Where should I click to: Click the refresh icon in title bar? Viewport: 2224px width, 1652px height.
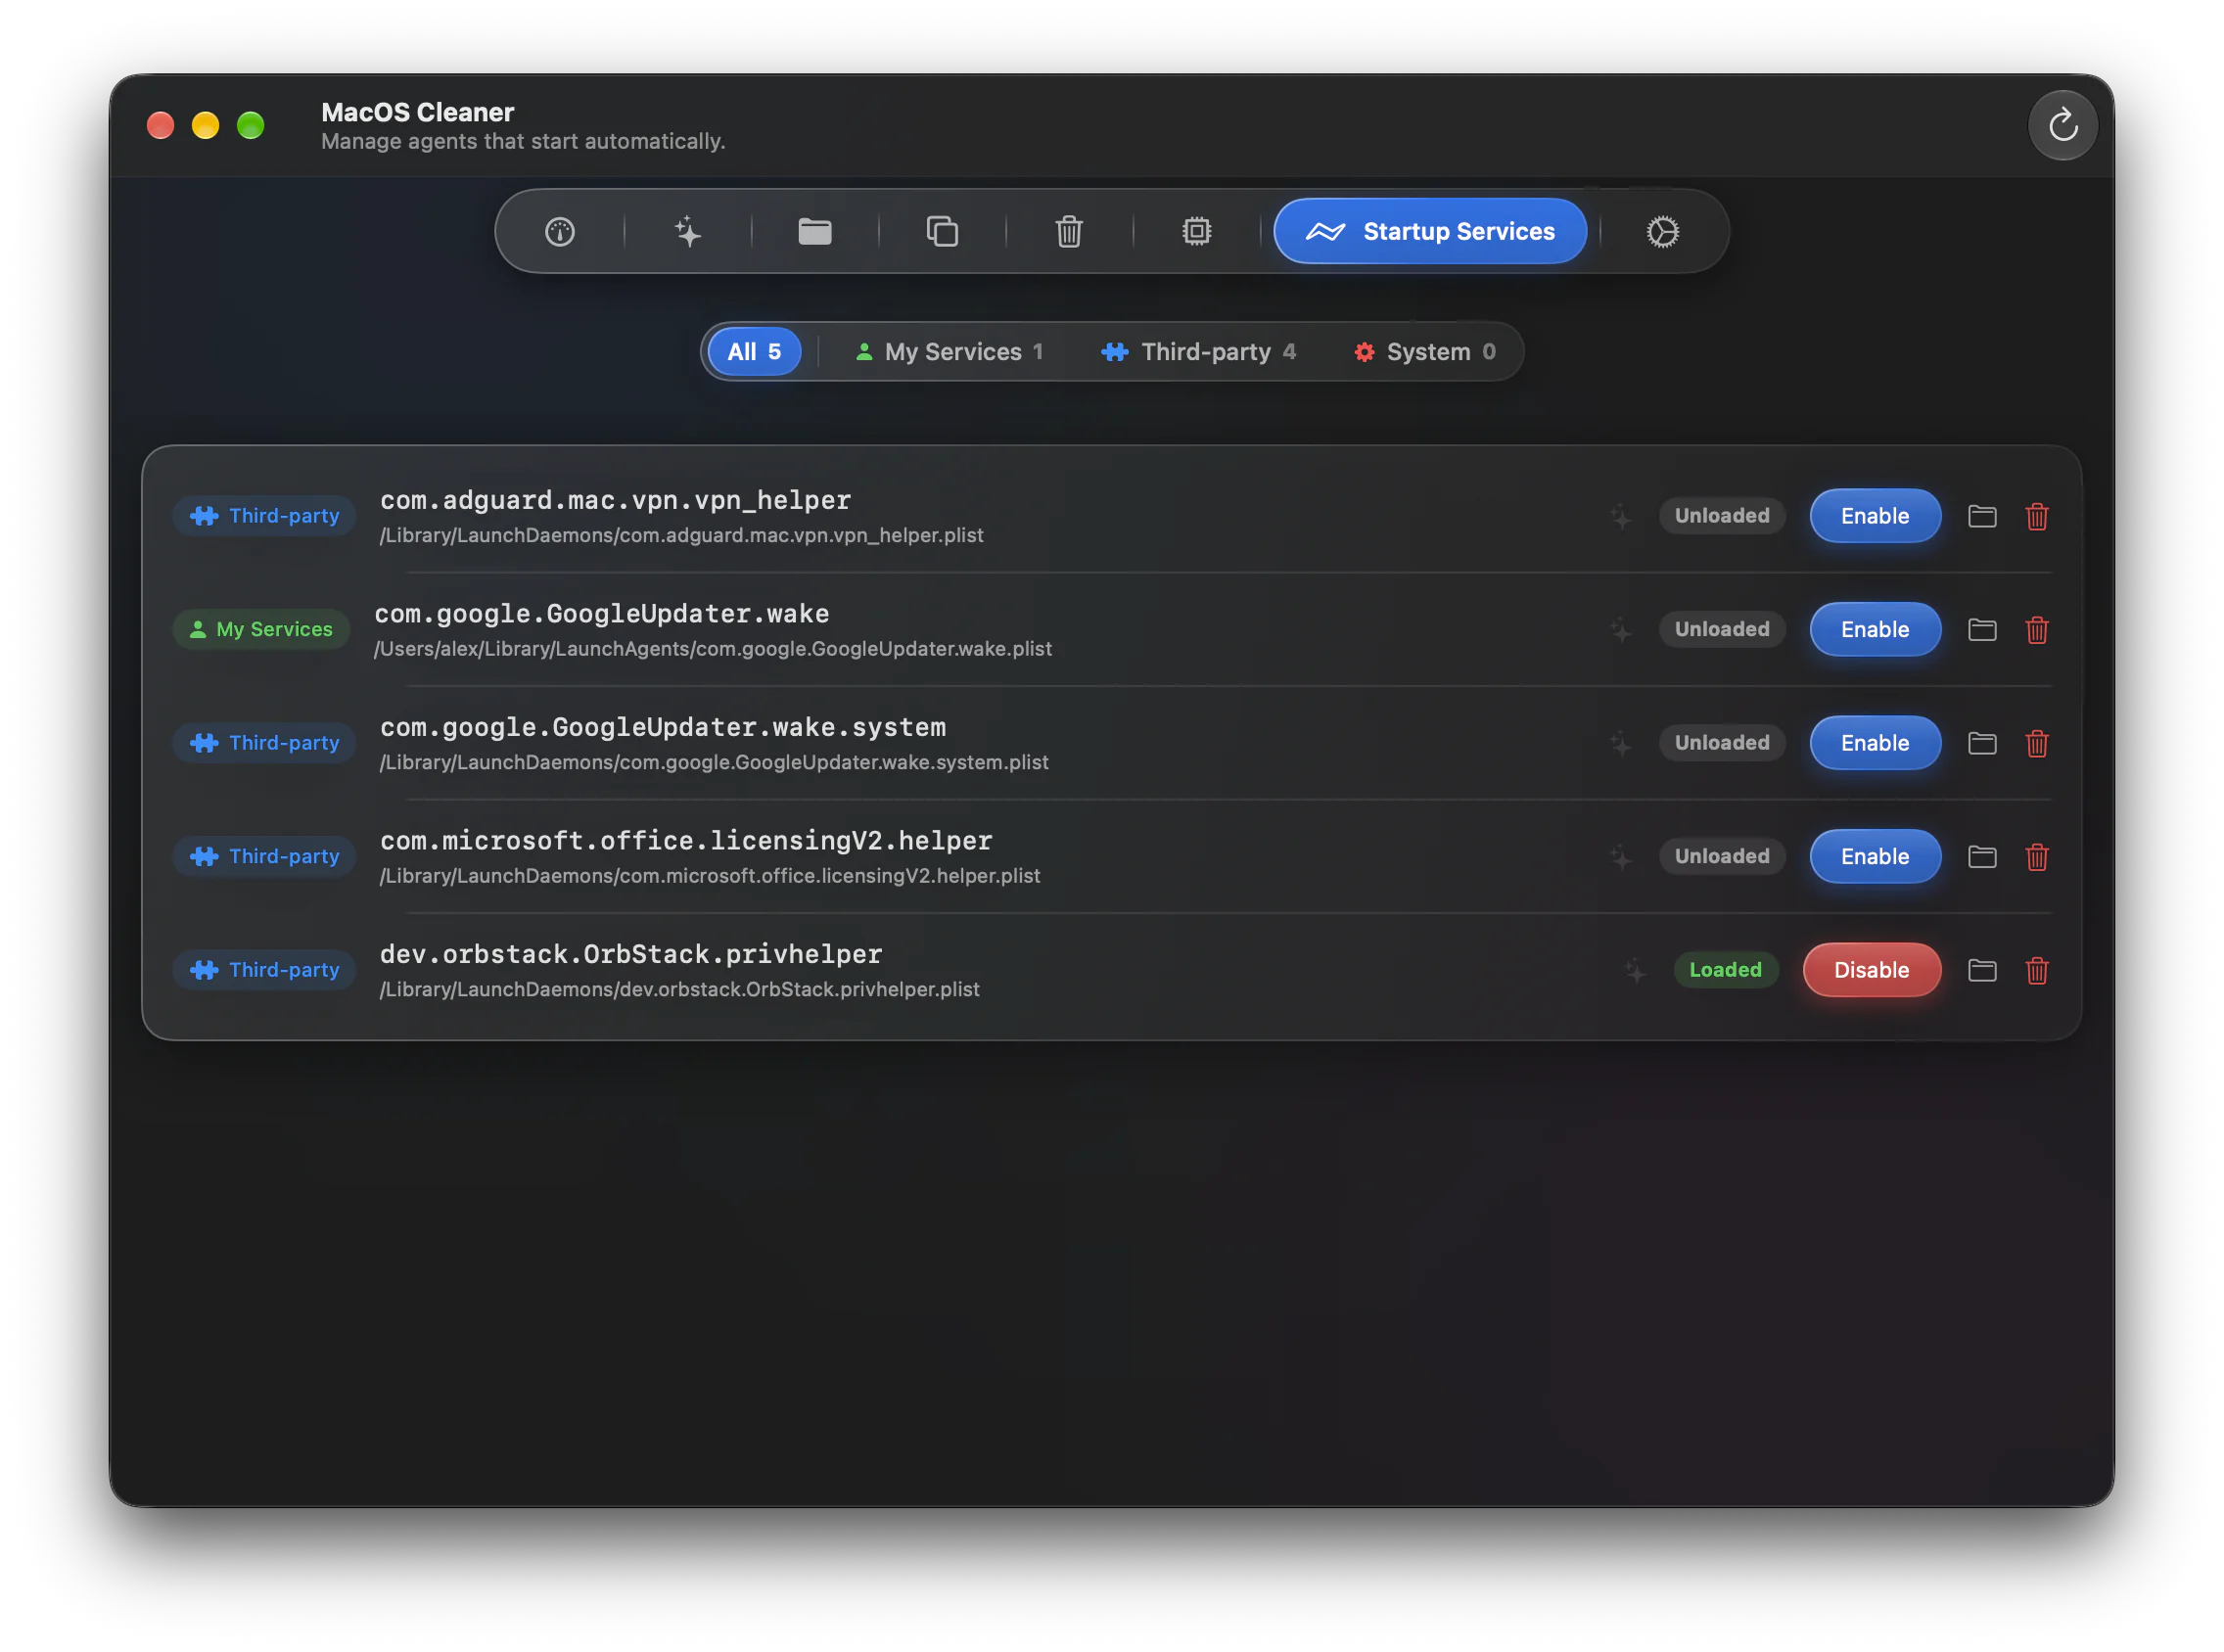click(x=2062, y=125)
